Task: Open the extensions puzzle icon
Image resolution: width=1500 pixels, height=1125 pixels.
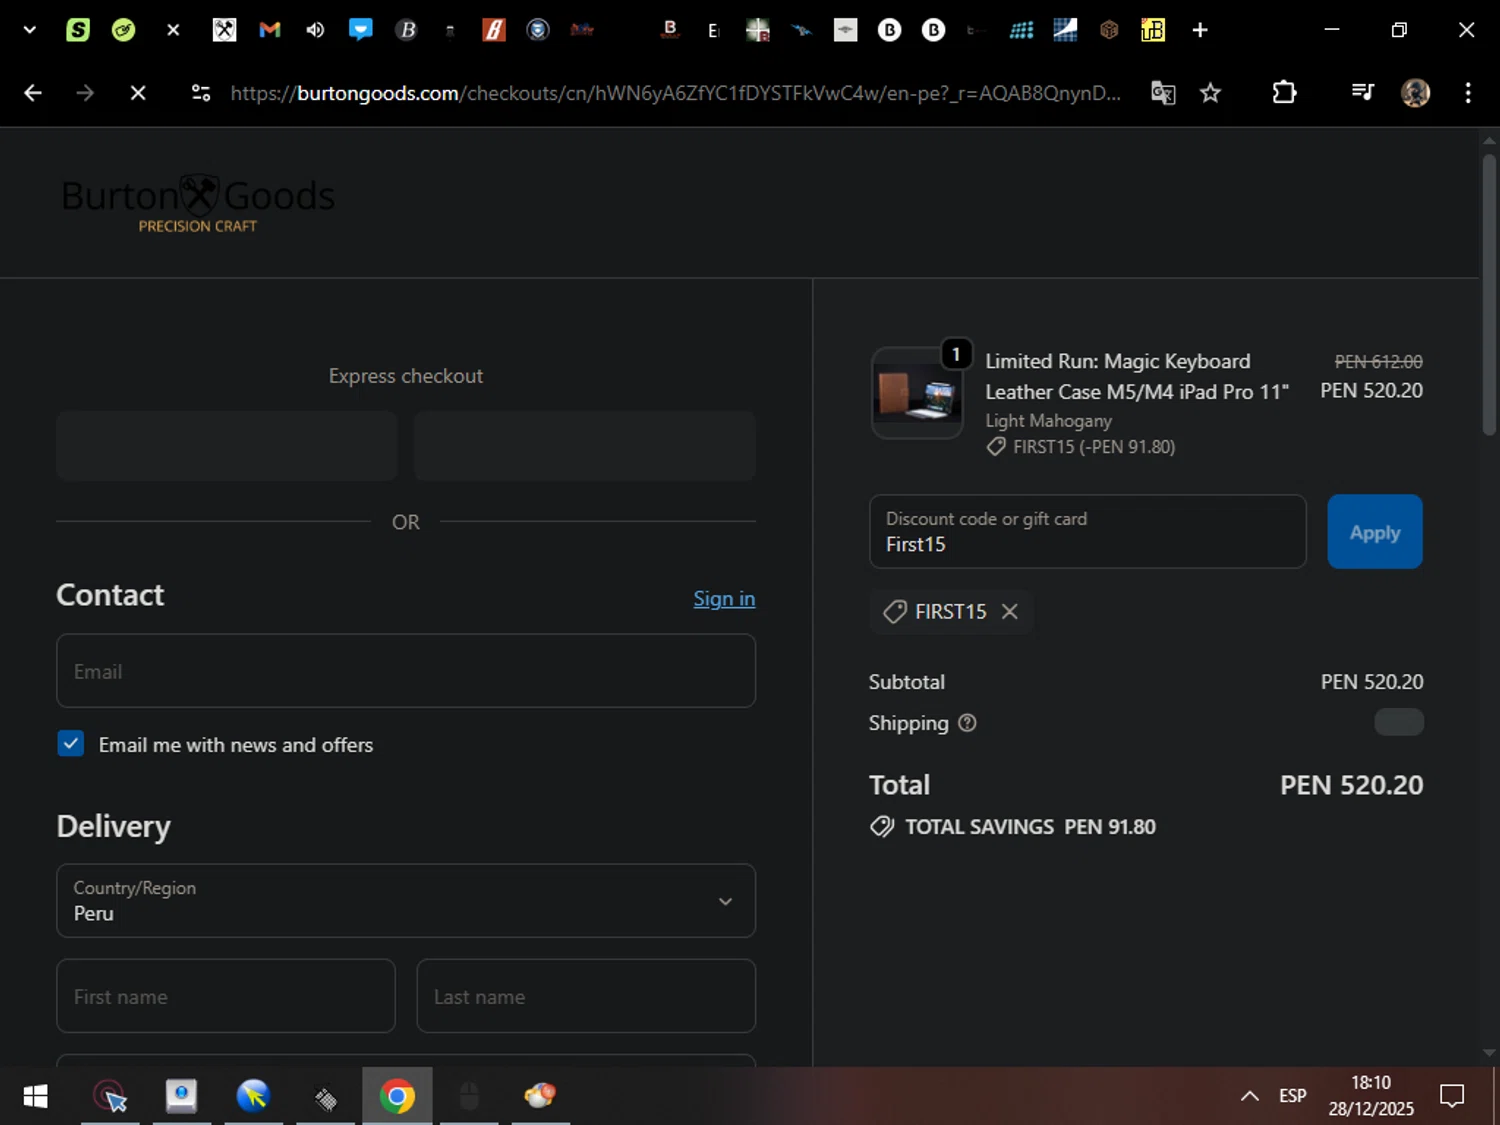Action: coord(1284,93)
